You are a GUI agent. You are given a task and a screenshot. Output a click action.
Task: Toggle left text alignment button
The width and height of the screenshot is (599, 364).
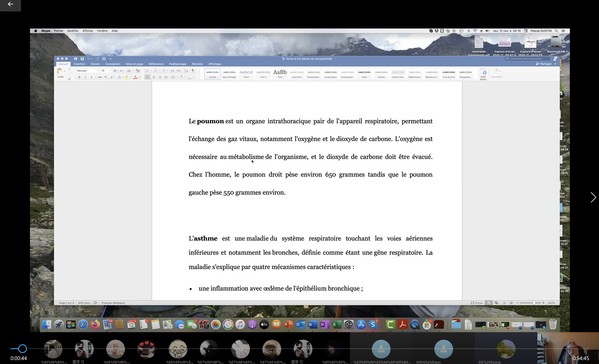pyautogui.click(x=147, y=77)
